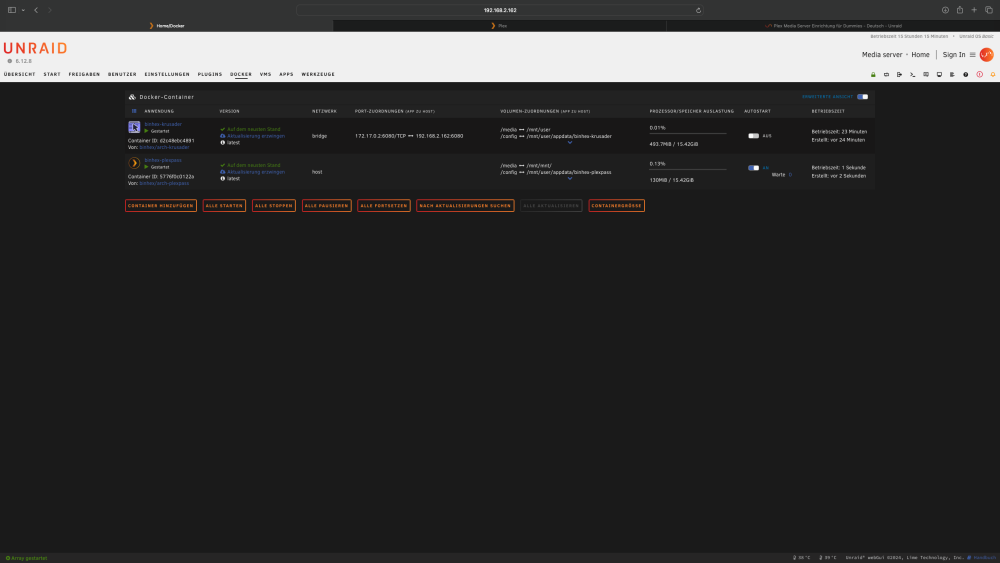Go to Einstellungen
Image resolution: width=1000 pixels, height=563 pixels.
point(167,75)
